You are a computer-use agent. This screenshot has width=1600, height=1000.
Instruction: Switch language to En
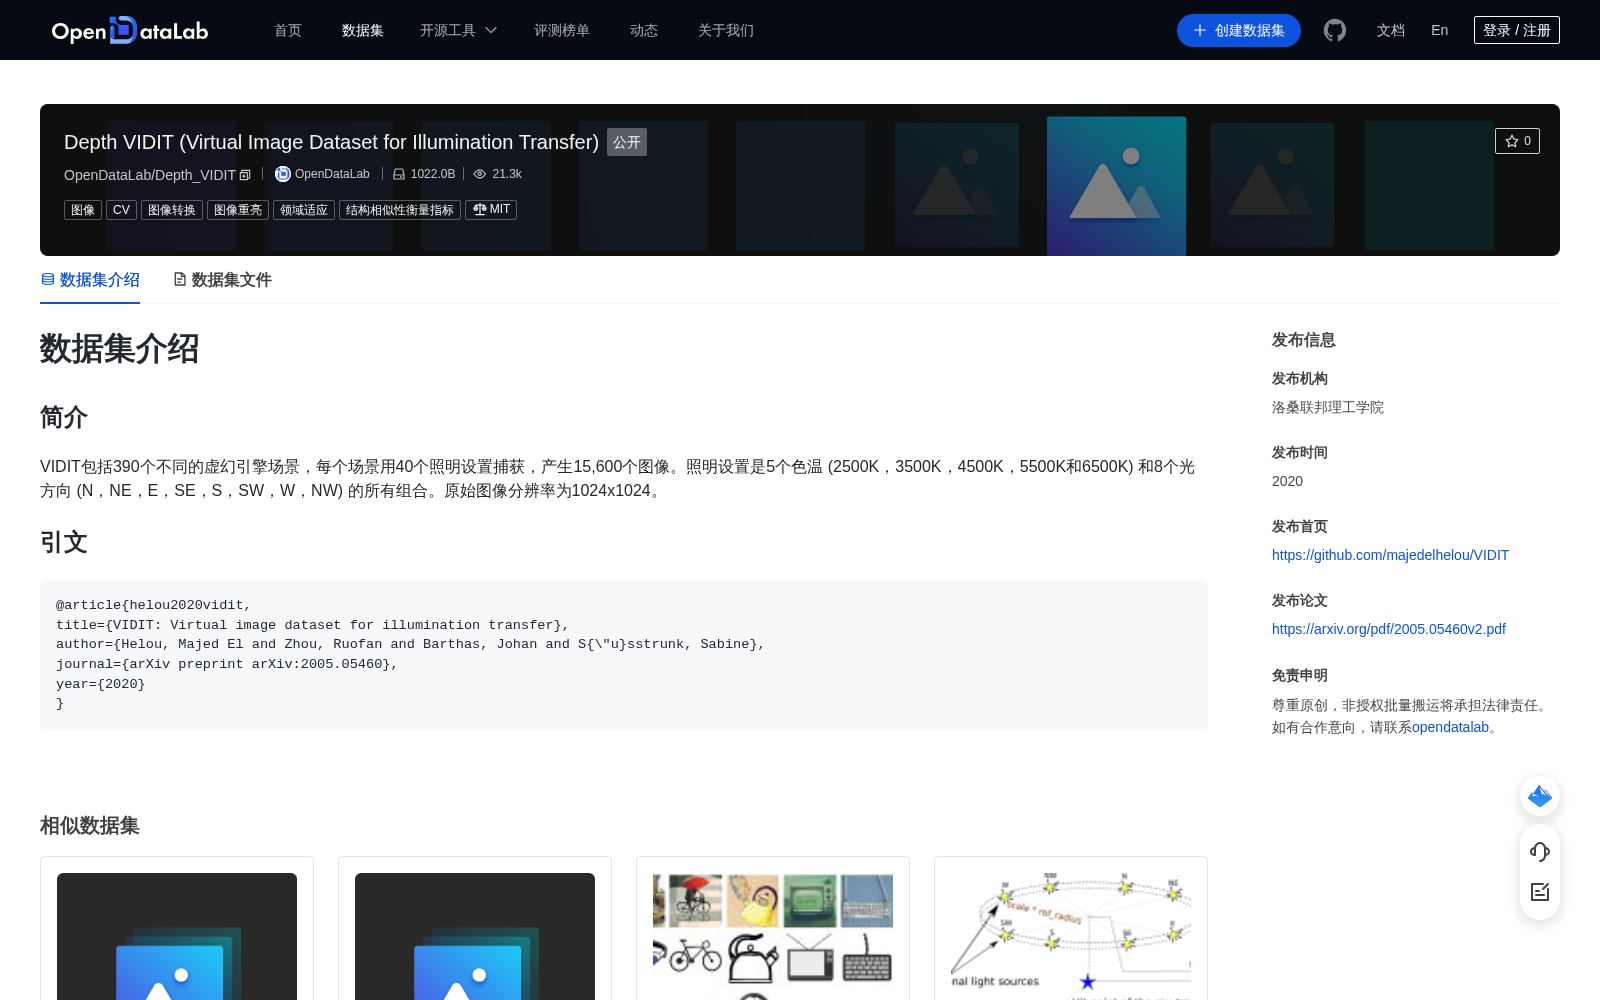point(1440,30)
